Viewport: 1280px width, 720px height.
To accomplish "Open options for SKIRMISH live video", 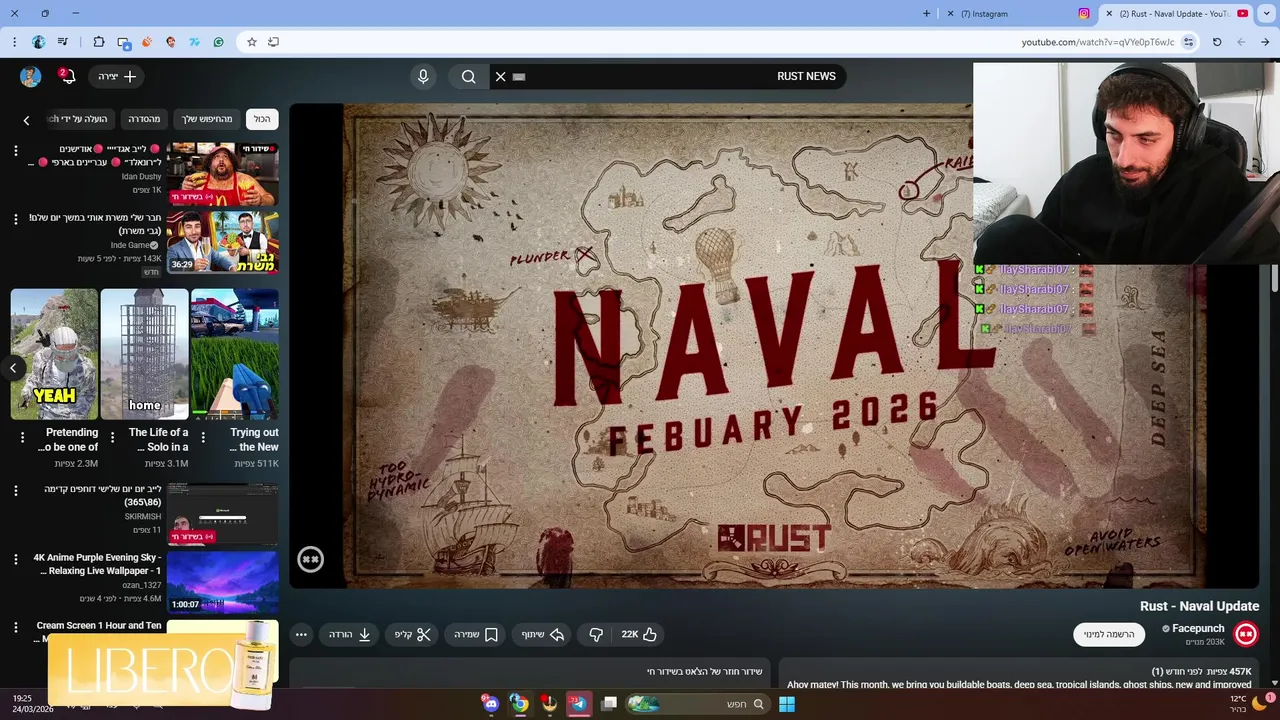I will pyautogui.click(x=15, y=490).
